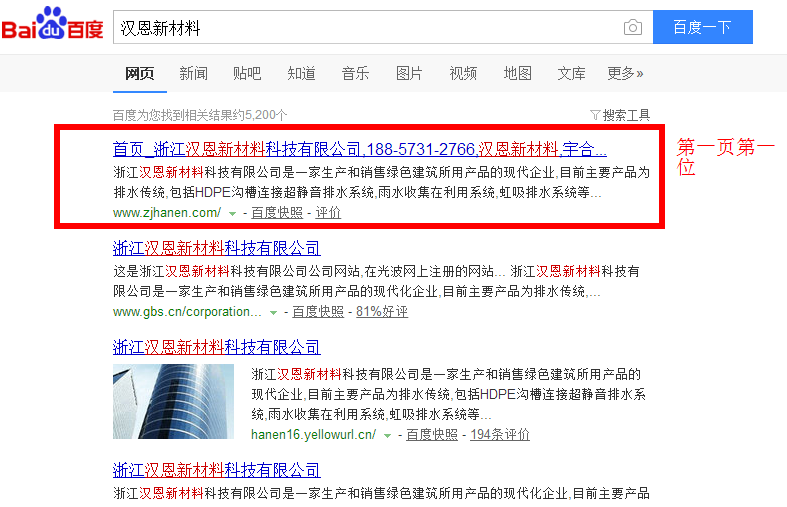Click the www.zjhanen.com/ URL

[167, 212]
